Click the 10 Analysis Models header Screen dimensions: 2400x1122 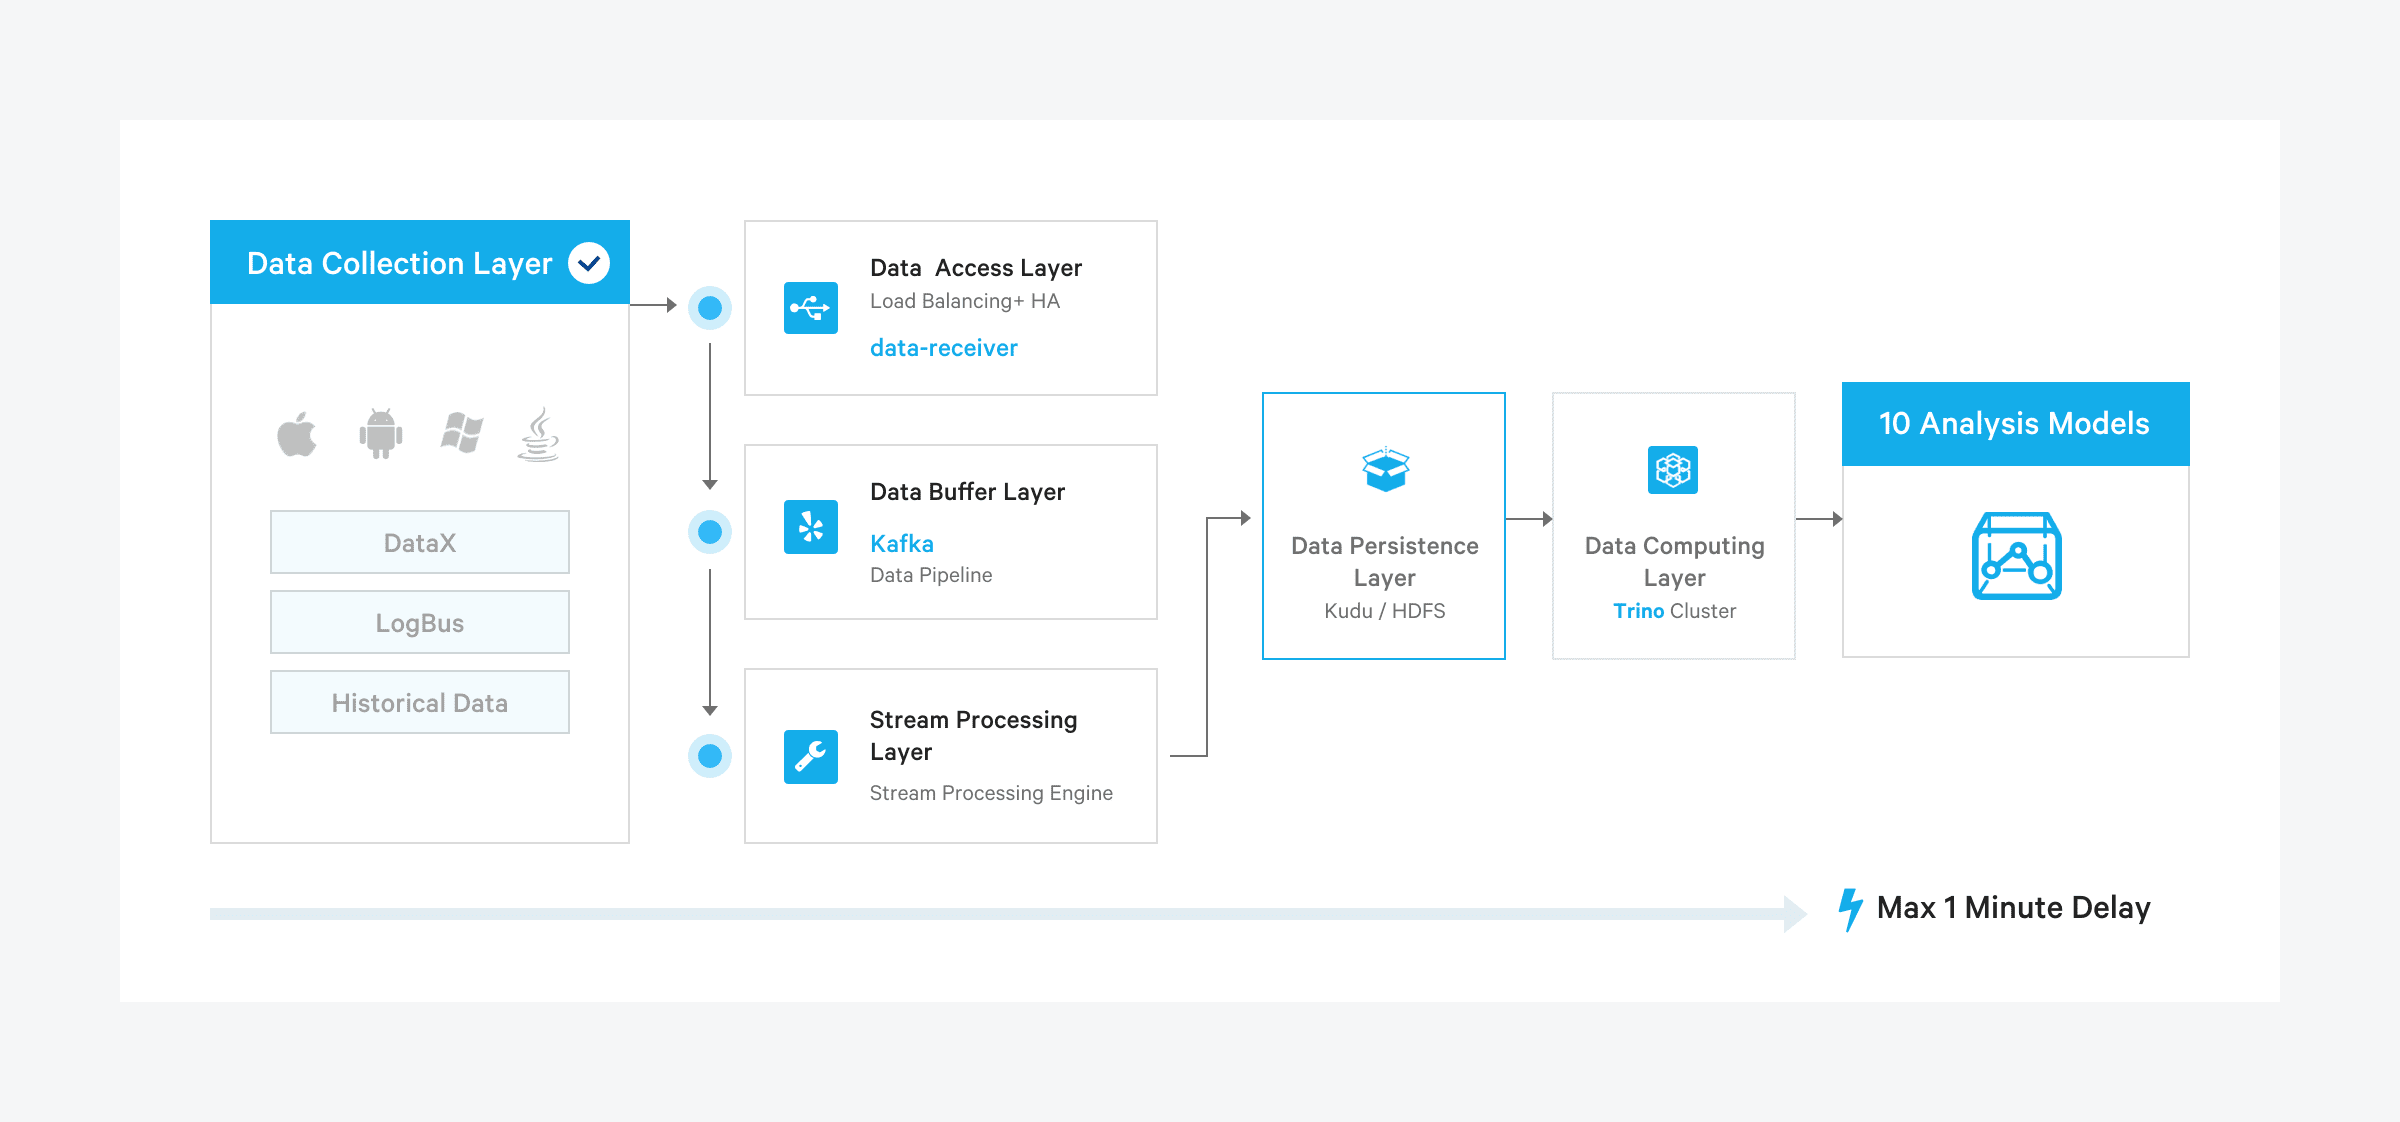pyautogui.click(x=2015, y=424)
